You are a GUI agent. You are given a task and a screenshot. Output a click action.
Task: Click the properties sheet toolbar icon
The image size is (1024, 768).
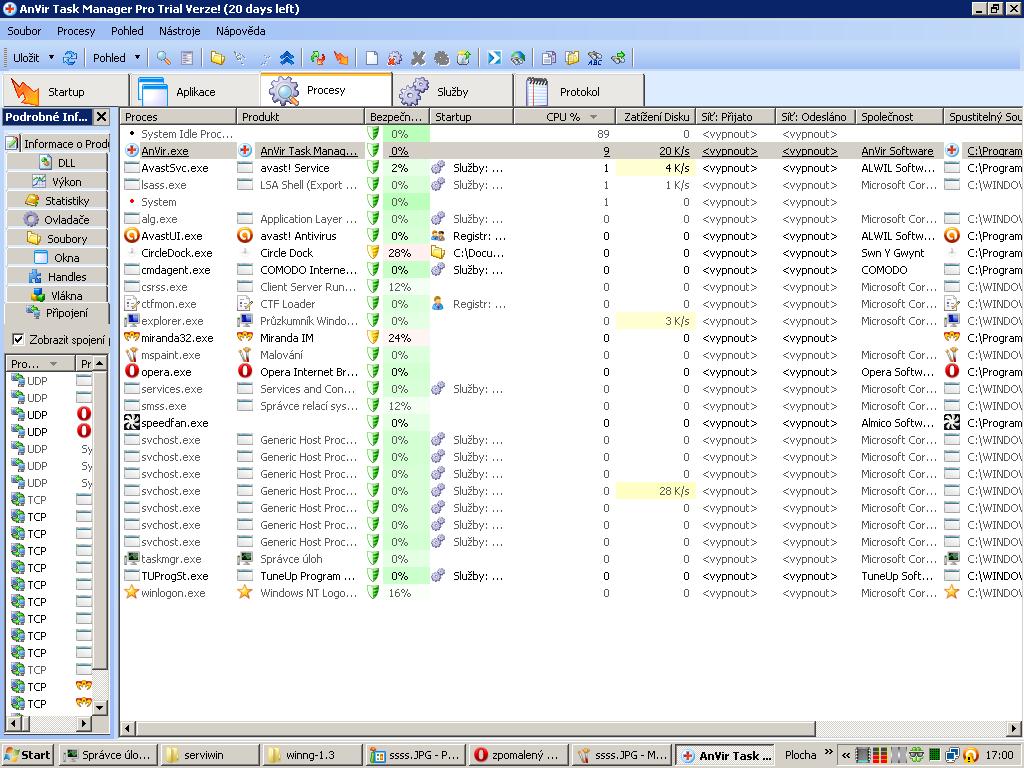[x=187, y=58]
